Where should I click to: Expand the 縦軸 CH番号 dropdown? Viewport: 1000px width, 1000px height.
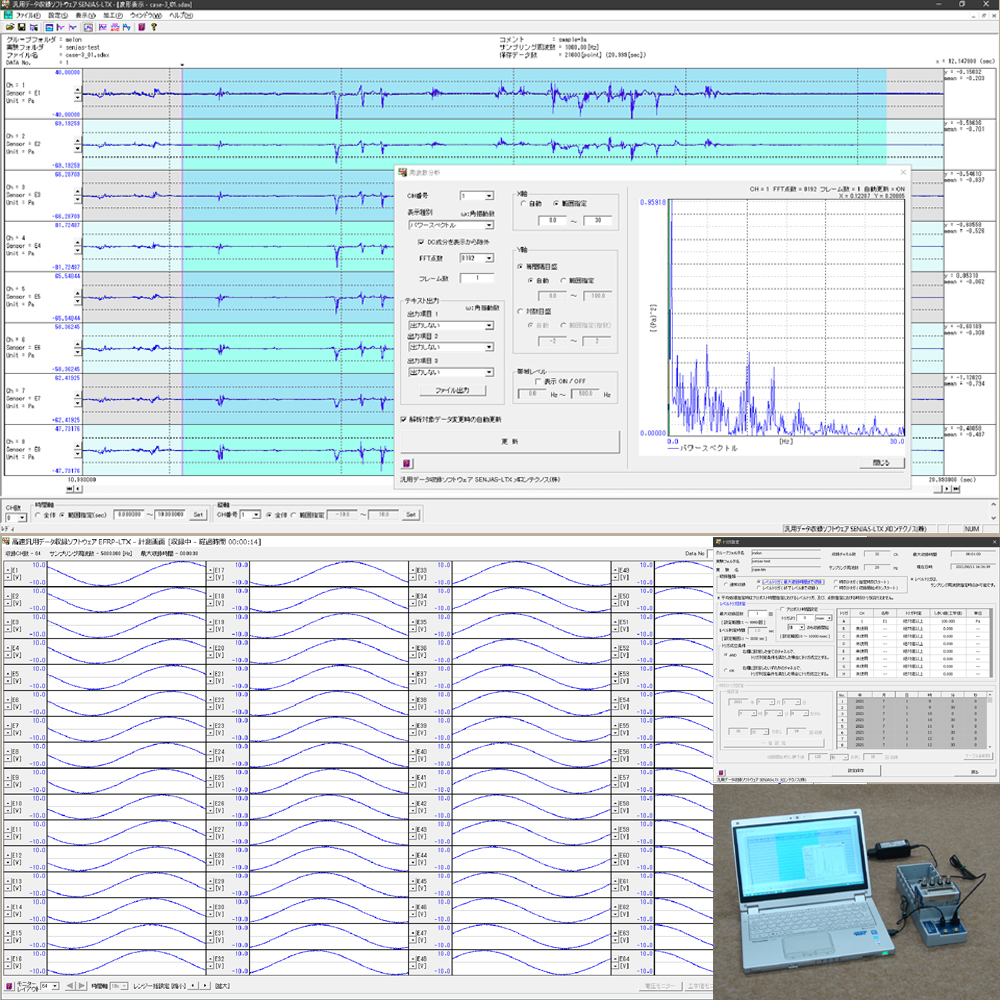pos(256,515)
